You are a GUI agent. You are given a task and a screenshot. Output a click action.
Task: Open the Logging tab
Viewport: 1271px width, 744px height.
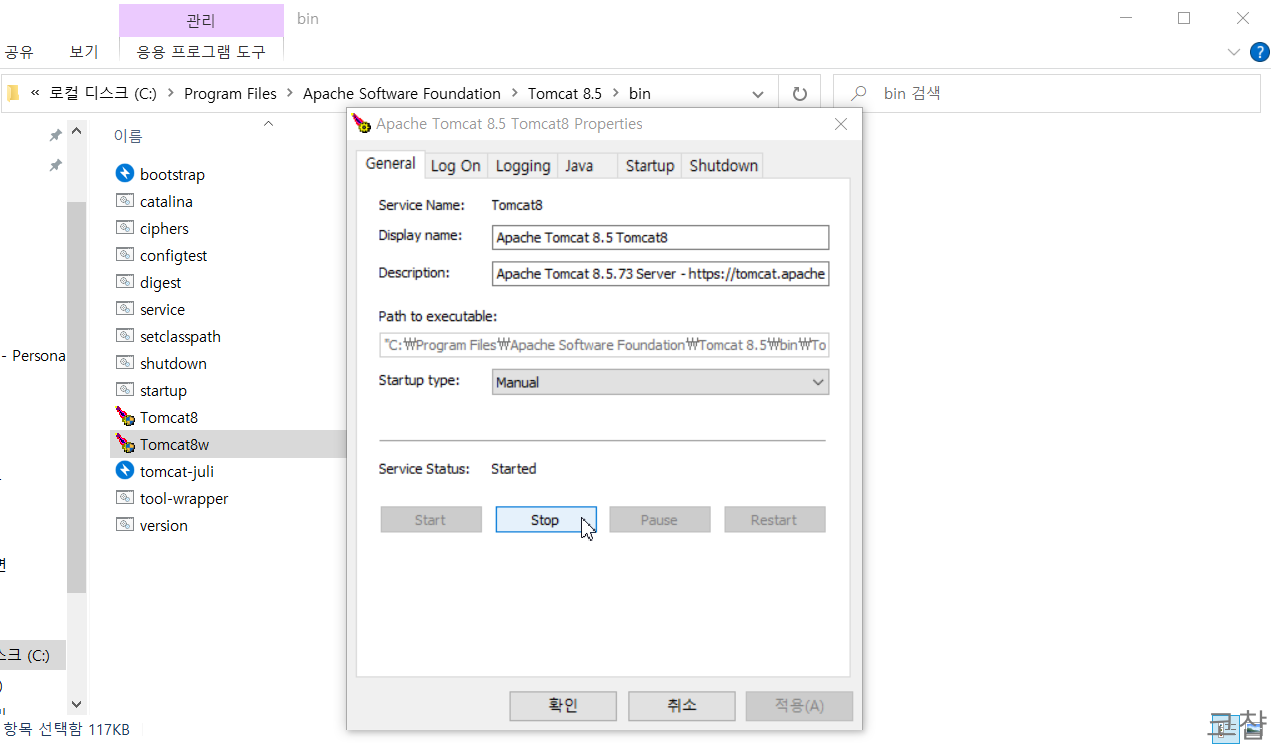click(x=523, y=166)
